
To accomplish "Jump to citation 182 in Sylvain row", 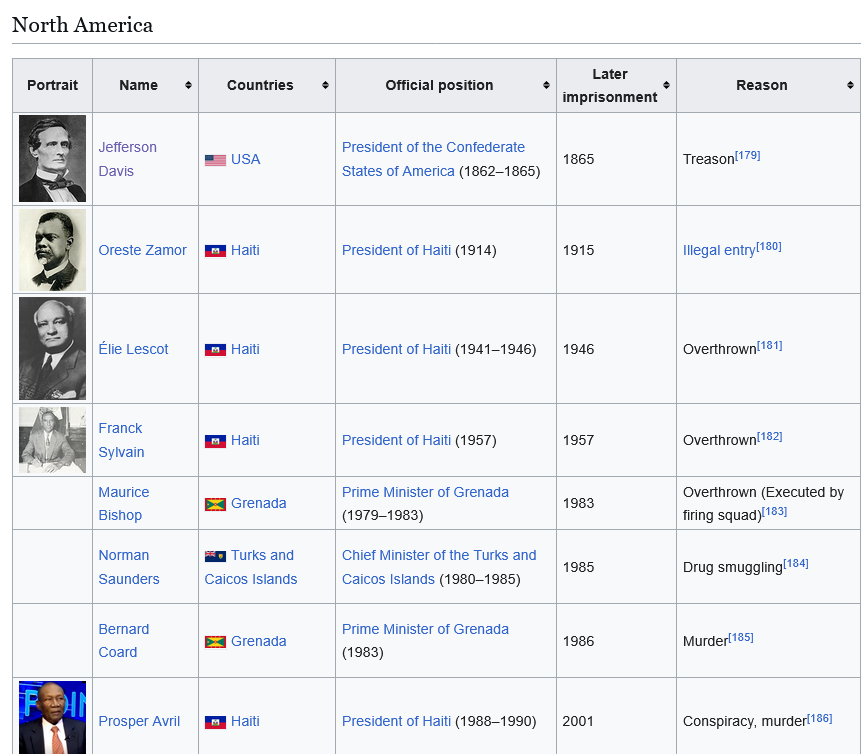I will (x=769, y=436).
